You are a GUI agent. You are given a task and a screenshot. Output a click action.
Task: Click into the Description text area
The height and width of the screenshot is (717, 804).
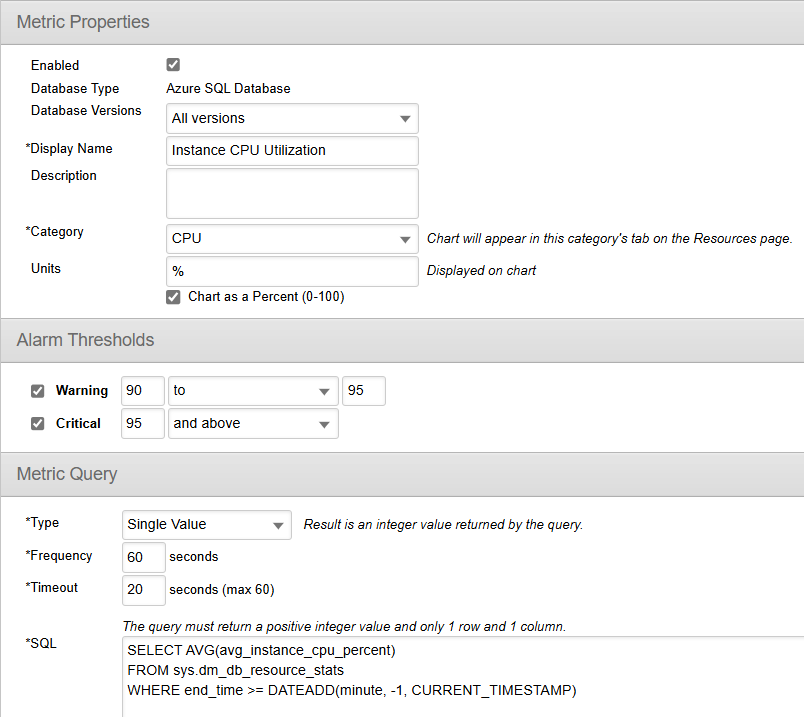[292, 193]
